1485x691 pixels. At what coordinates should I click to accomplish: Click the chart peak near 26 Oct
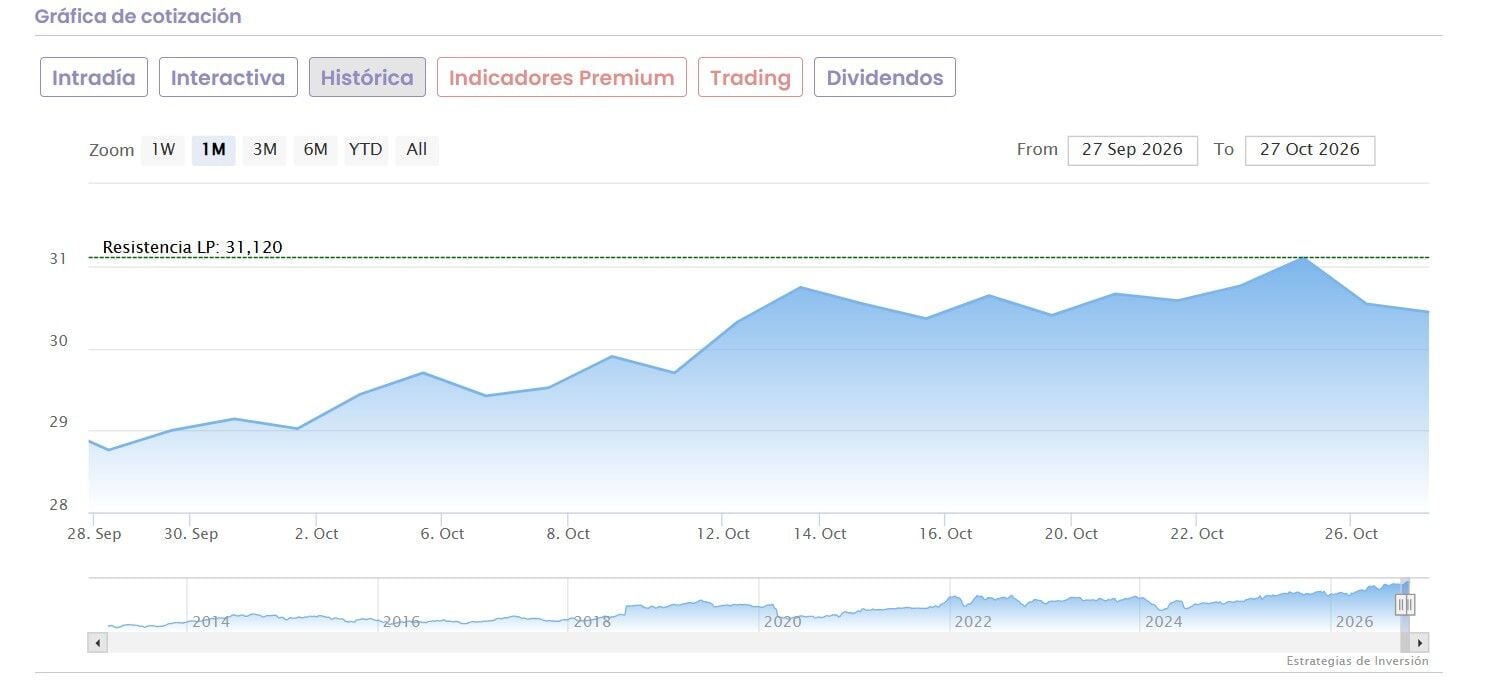coord(1302,258)
